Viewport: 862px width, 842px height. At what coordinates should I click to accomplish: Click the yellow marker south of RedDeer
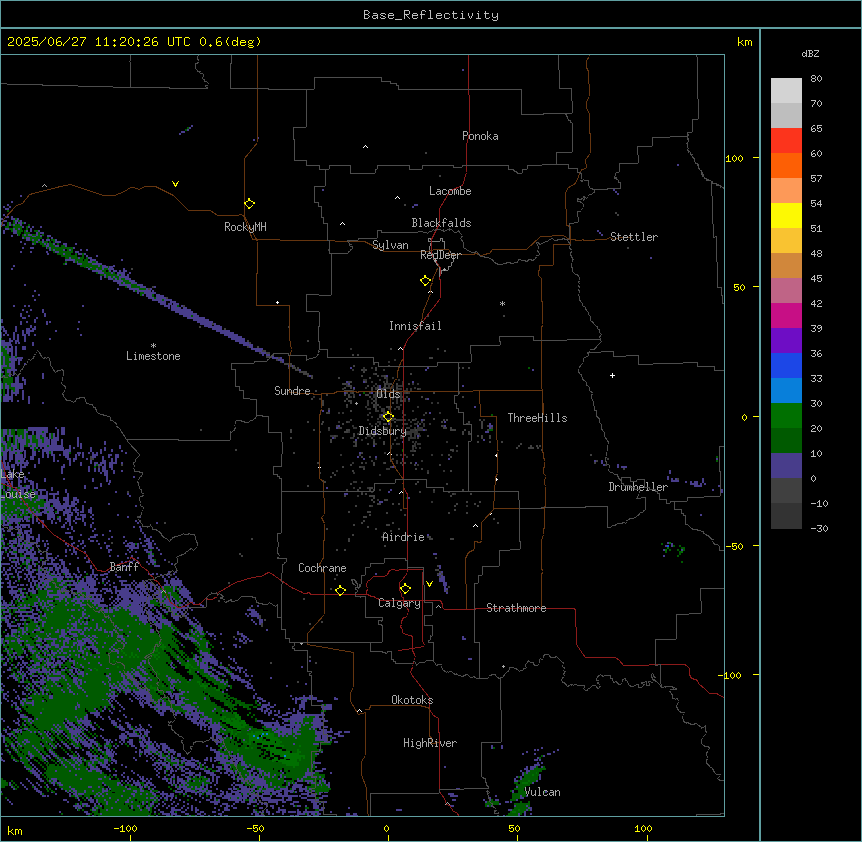pyautogui.click(x=425, y=281)
